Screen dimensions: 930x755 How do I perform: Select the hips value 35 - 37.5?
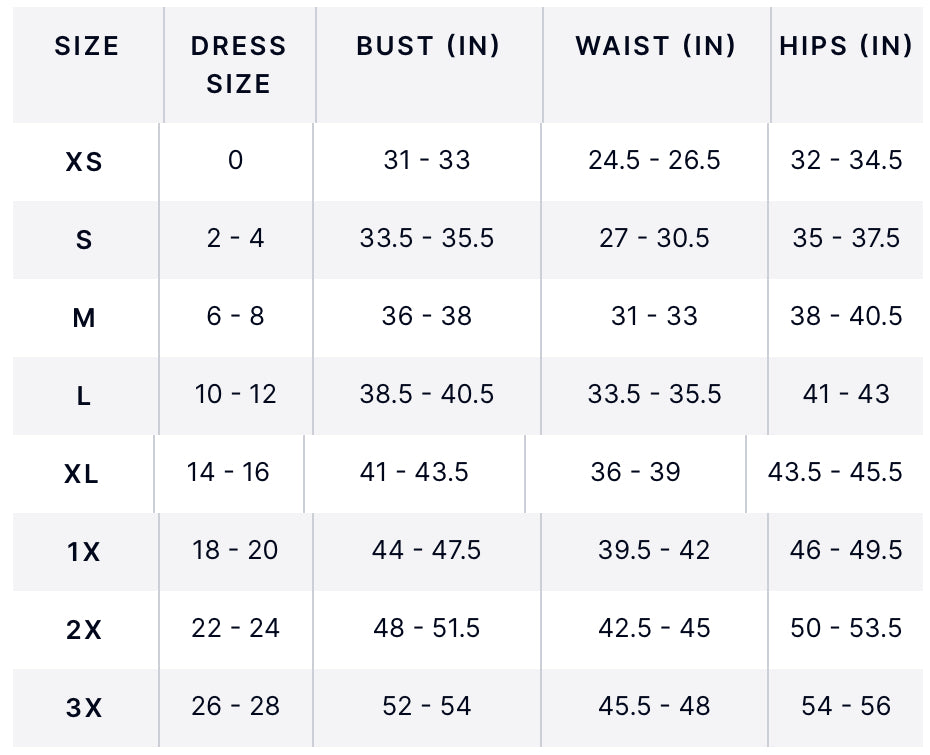(846, 238)
